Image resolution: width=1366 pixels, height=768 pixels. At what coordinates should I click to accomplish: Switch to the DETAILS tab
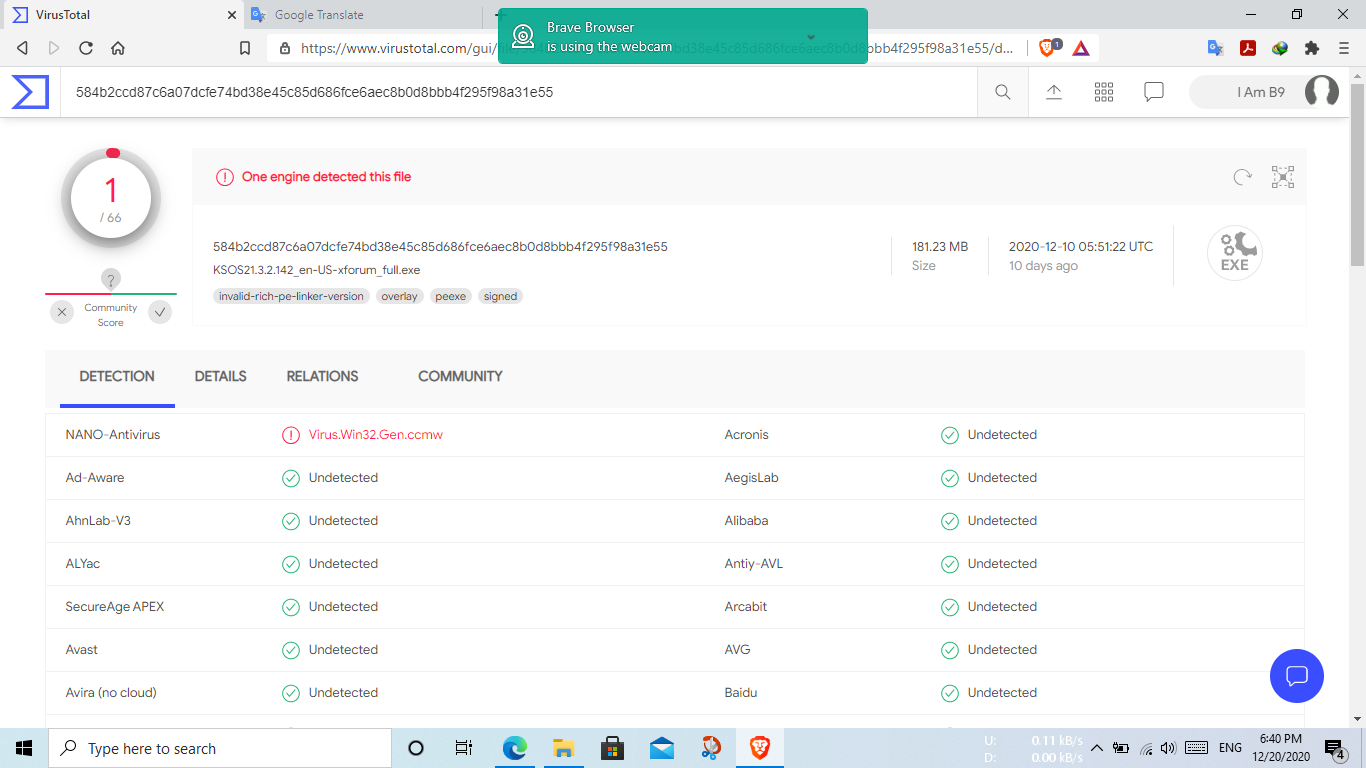click(221, 377)
